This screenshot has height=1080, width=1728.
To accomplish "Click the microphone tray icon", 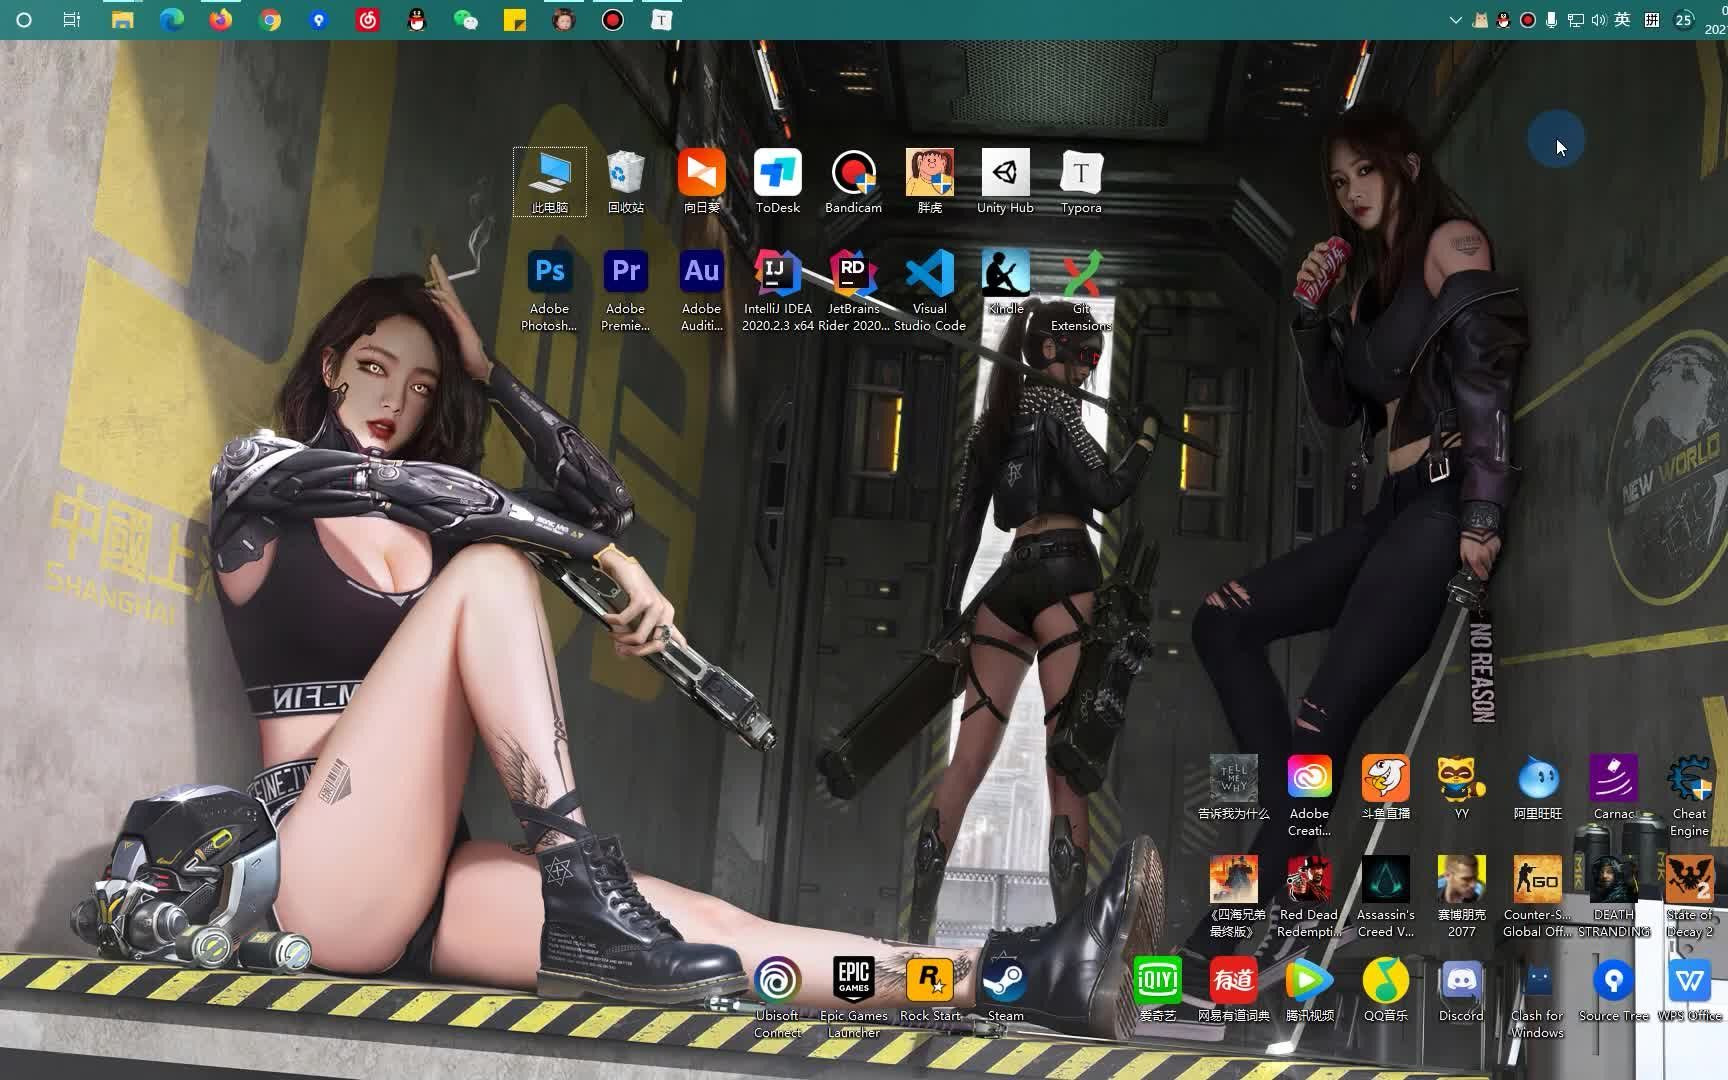I will pos(1551,20).
